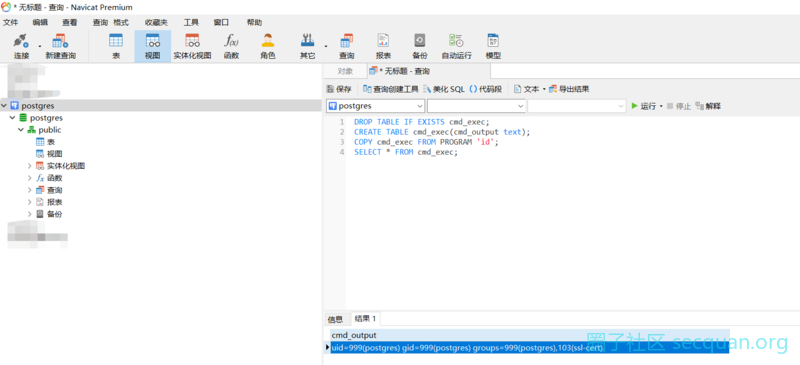Select the 视图 item in tree
Screen dimensions: 800x365
click(49, 154)
